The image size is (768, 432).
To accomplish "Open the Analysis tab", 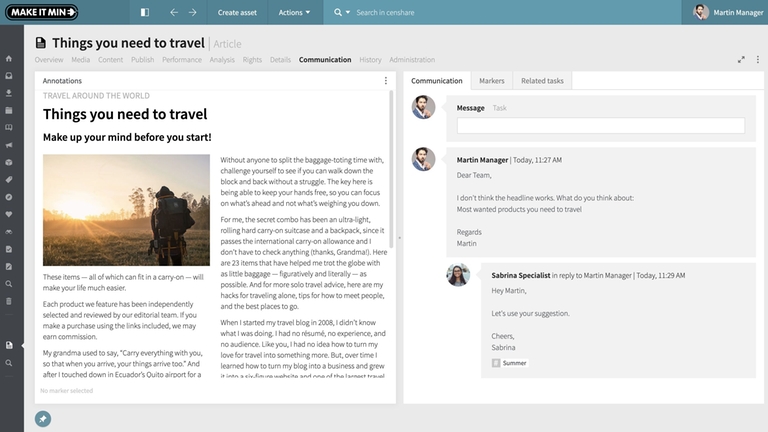I will pyautogui.click(x=222, y=60).
